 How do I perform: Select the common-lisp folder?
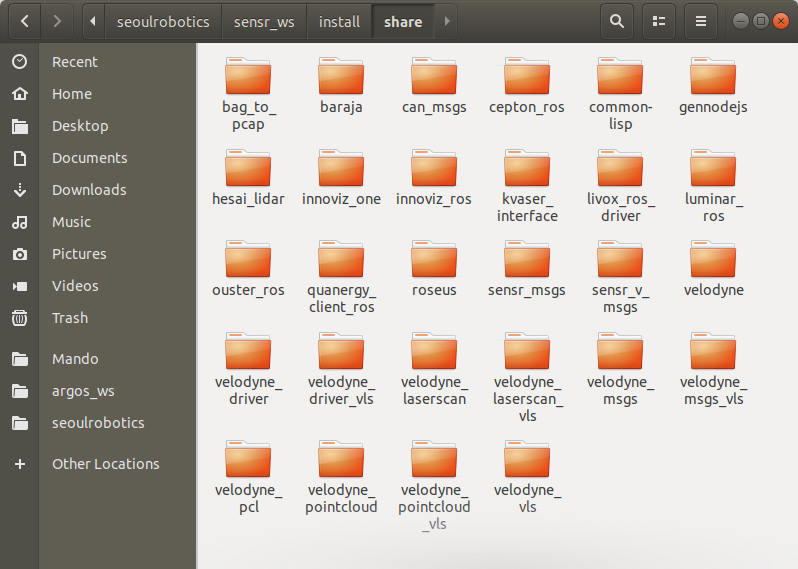click(x=620, y=94)
